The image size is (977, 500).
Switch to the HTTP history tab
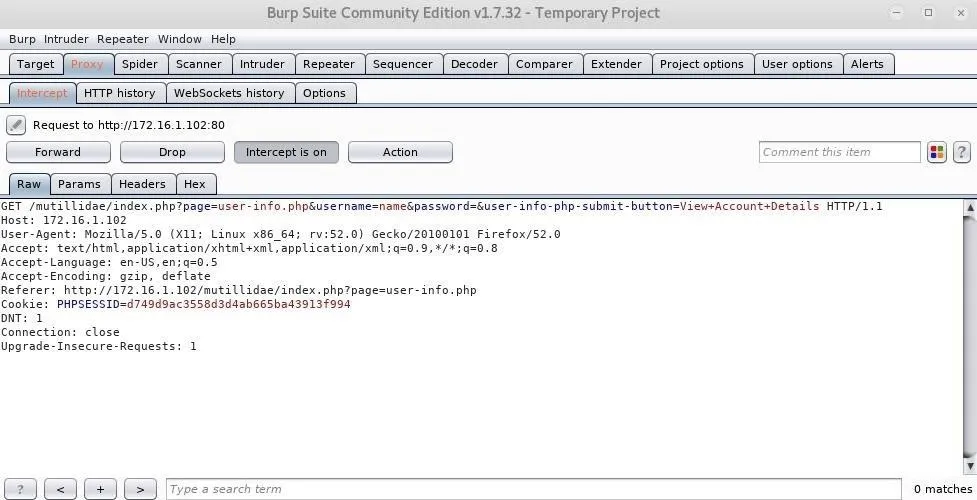tap(119, 93)
